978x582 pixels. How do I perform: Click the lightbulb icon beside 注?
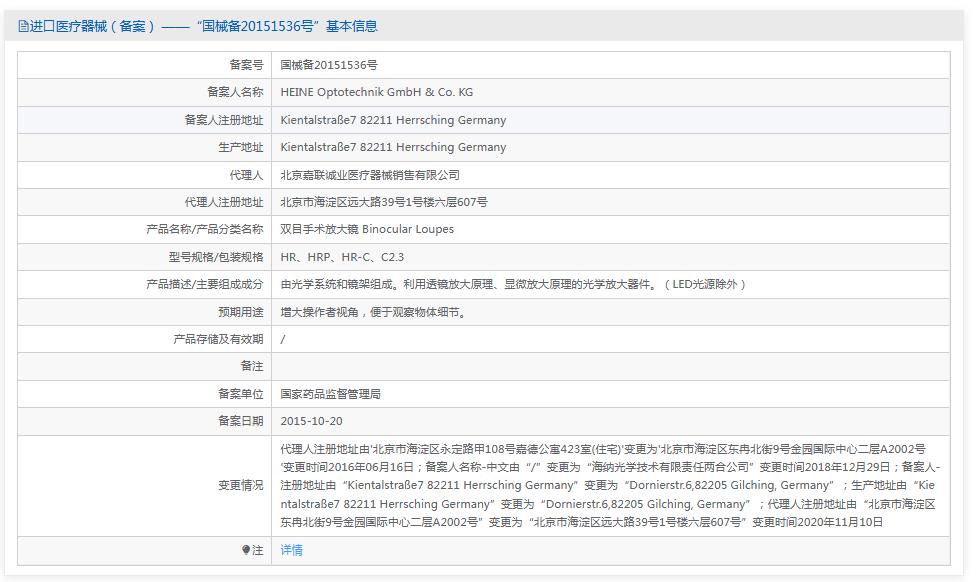click(246, 550)
